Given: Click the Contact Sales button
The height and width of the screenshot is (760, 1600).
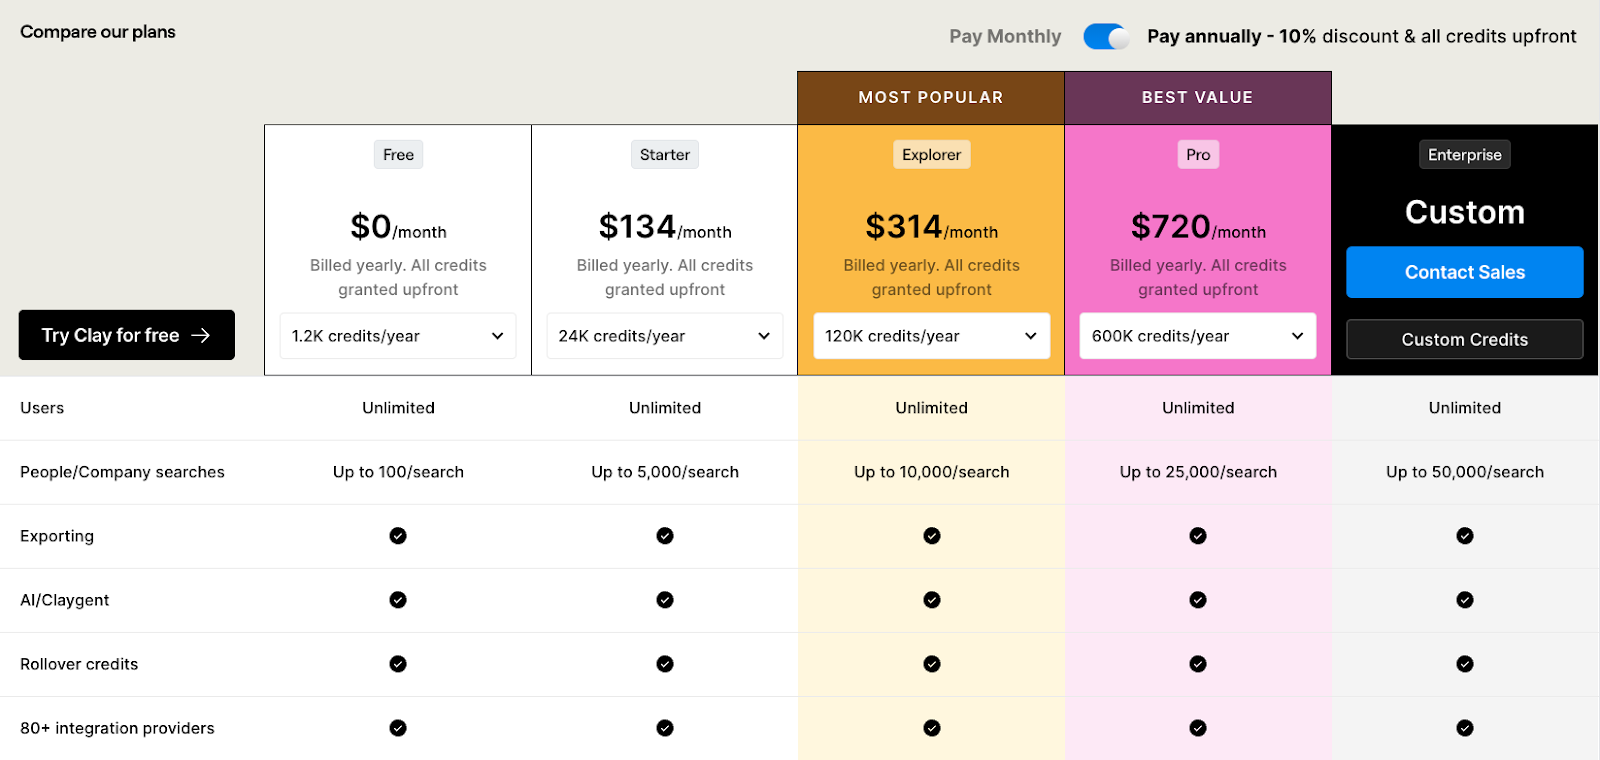Looking at the screenshot, I should point(1465,272).
